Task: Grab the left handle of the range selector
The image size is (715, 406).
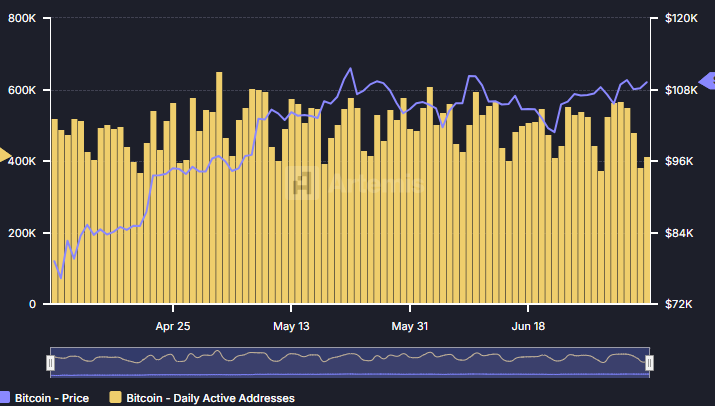Action: pyautogui.click(x=51, y=363)
